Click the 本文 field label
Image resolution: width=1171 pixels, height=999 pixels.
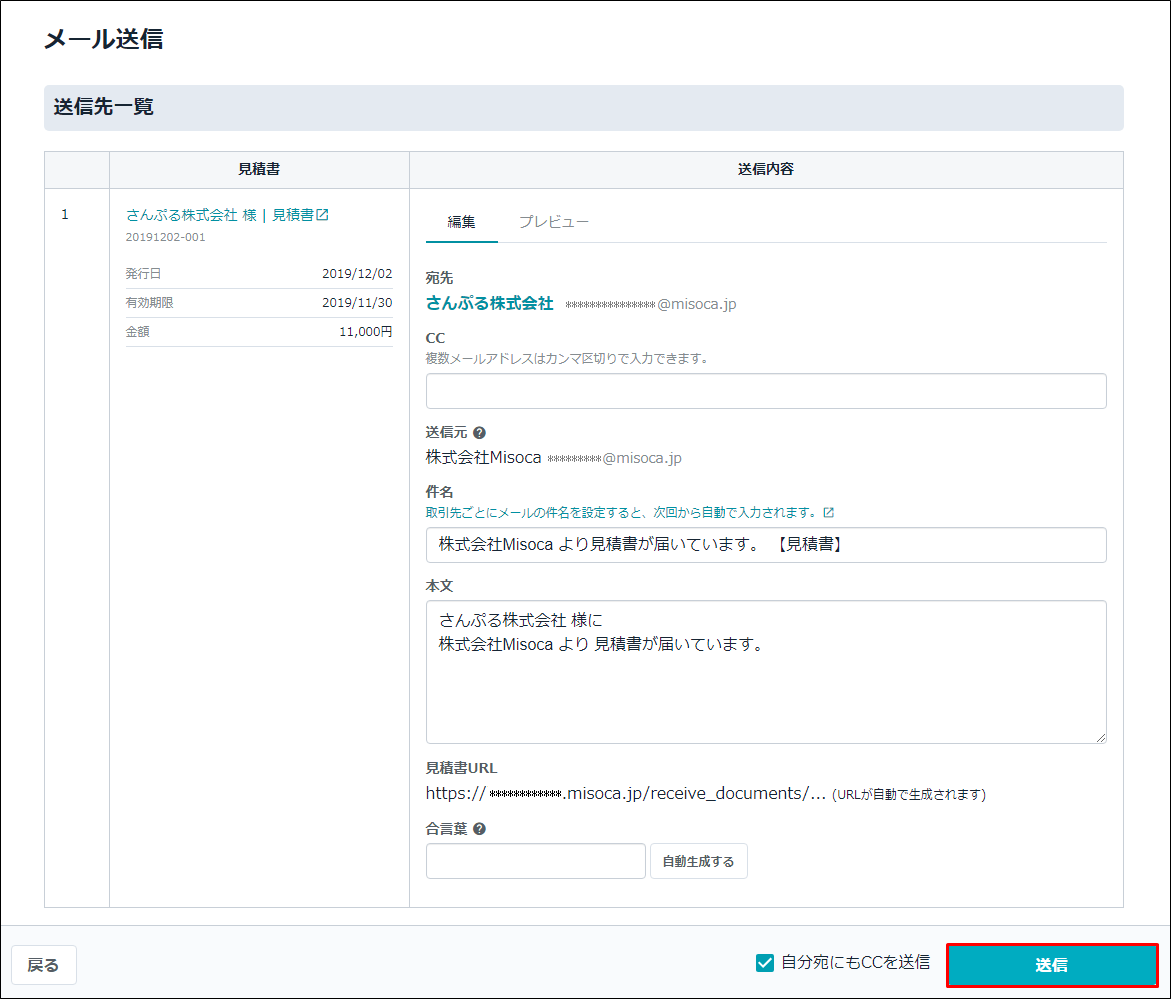(439, 586)
